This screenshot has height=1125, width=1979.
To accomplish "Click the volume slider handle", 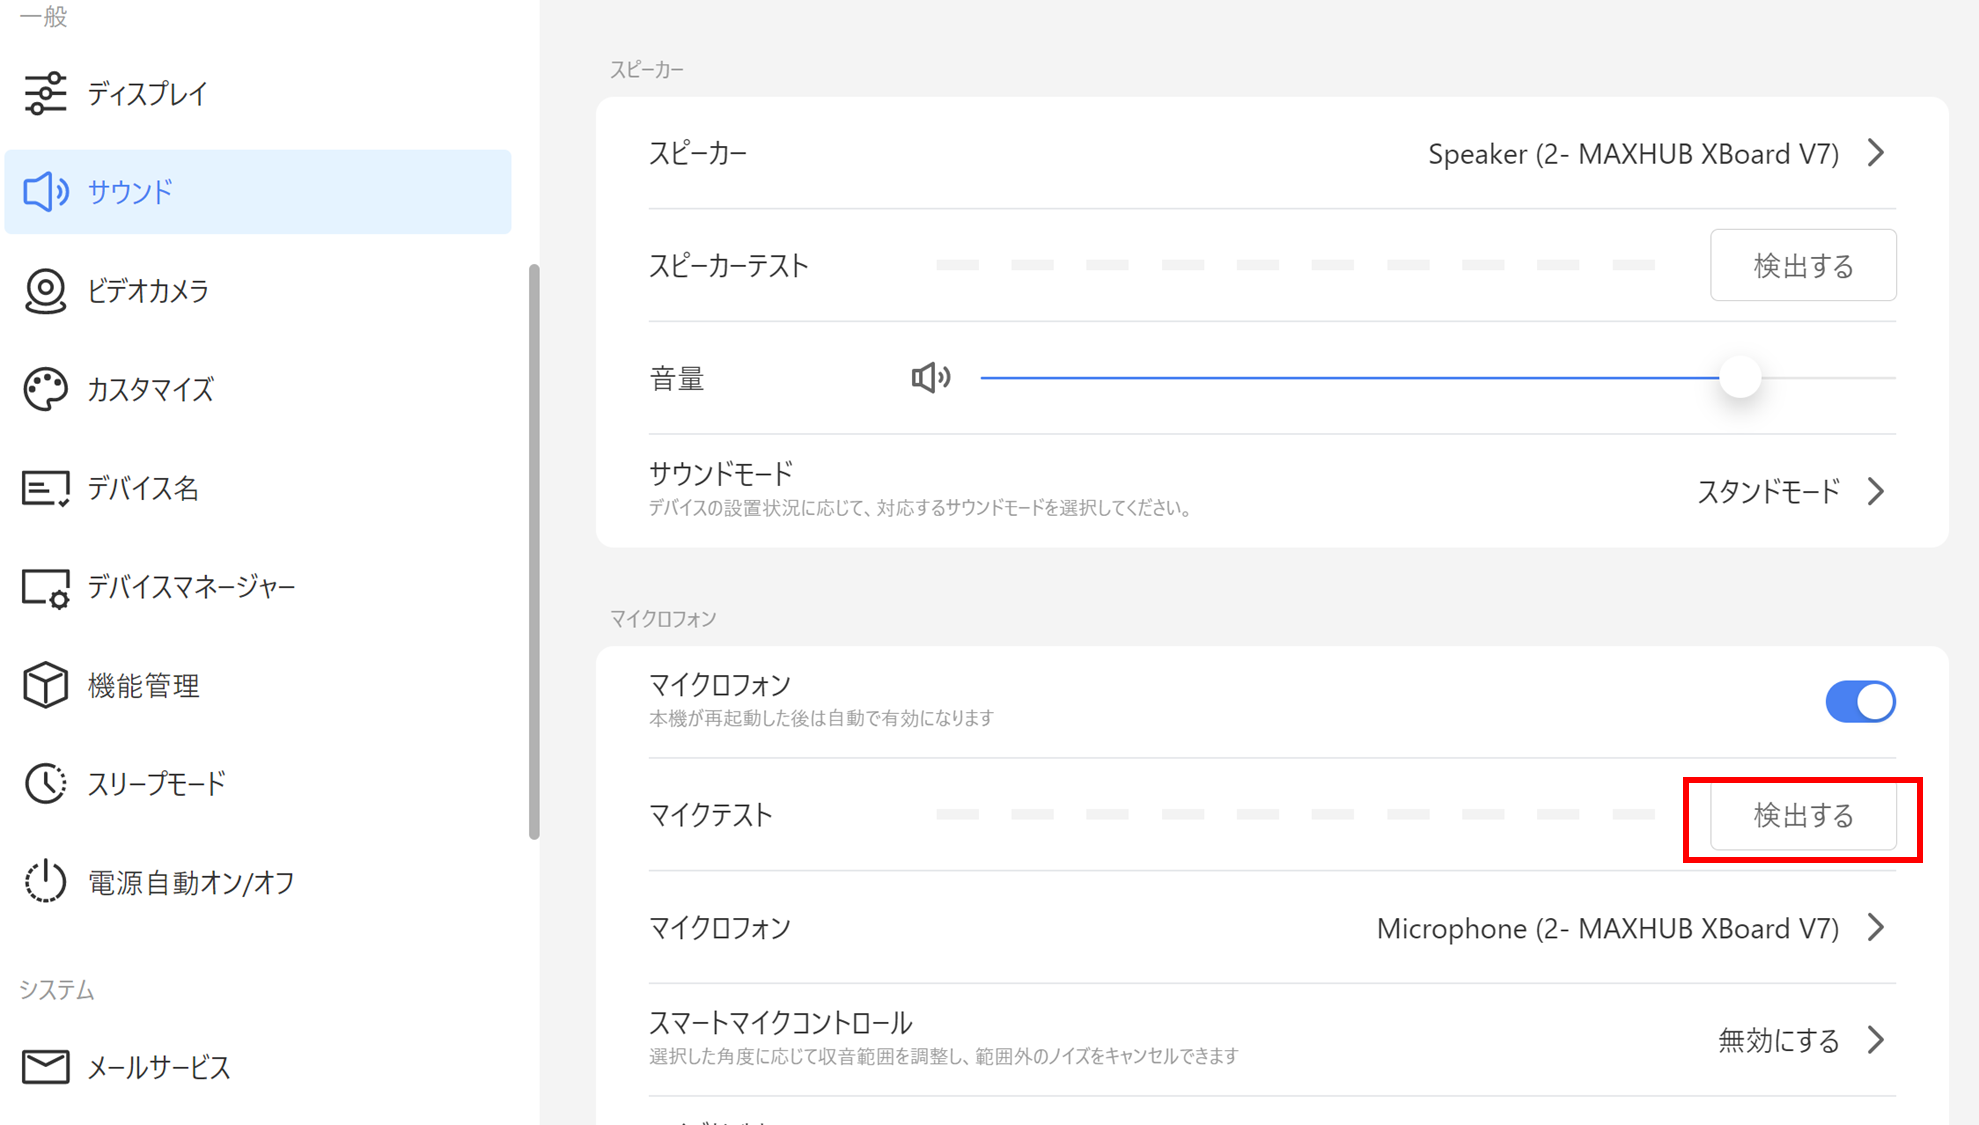I will pyautogui.click(x=1740, y=378).
